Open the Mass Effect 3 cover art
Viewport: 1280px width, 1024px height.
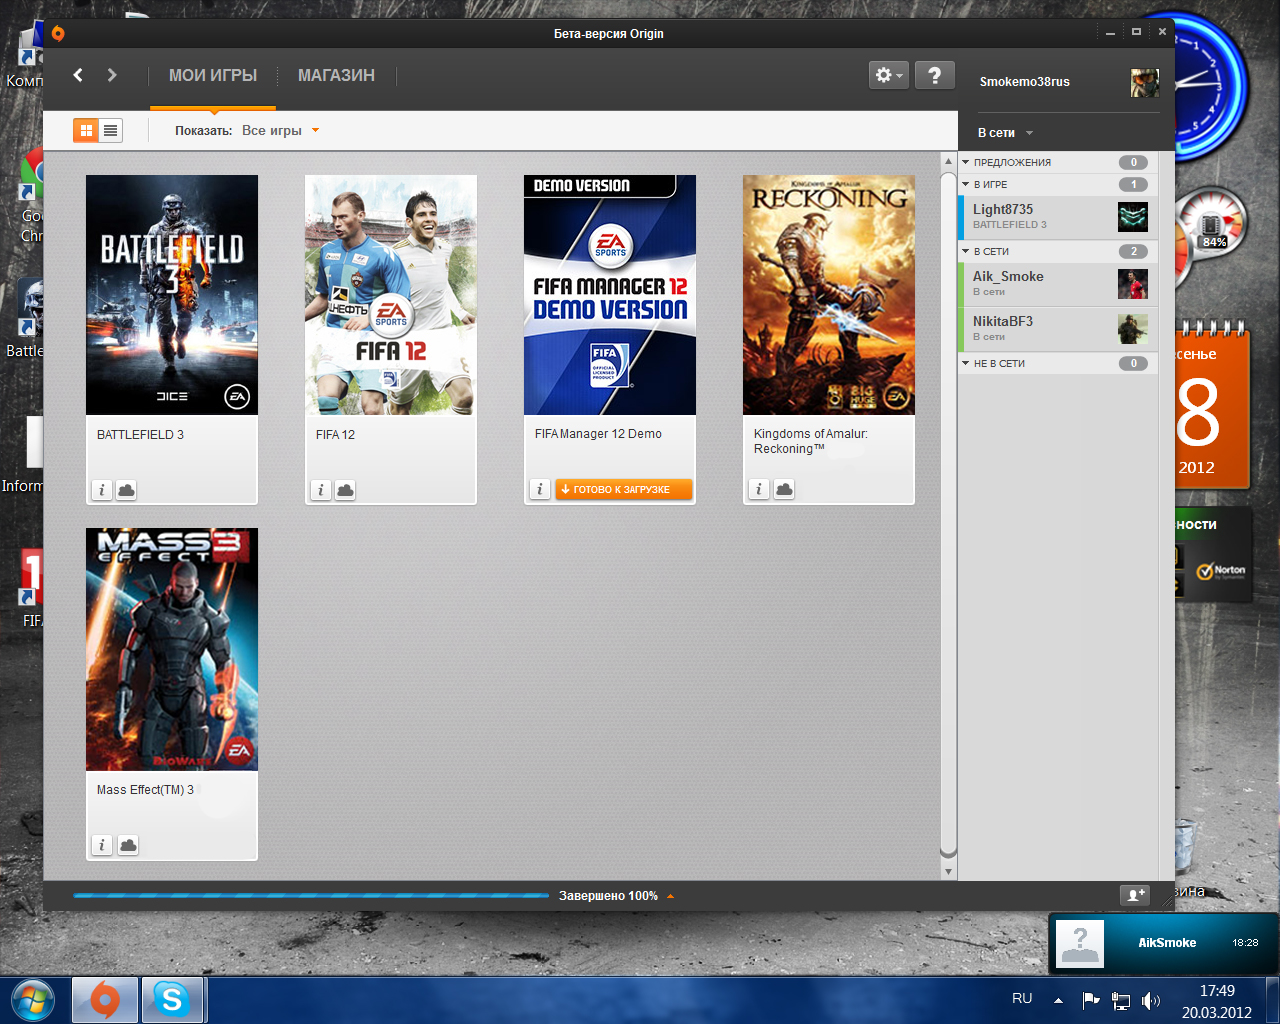point(172,649)
